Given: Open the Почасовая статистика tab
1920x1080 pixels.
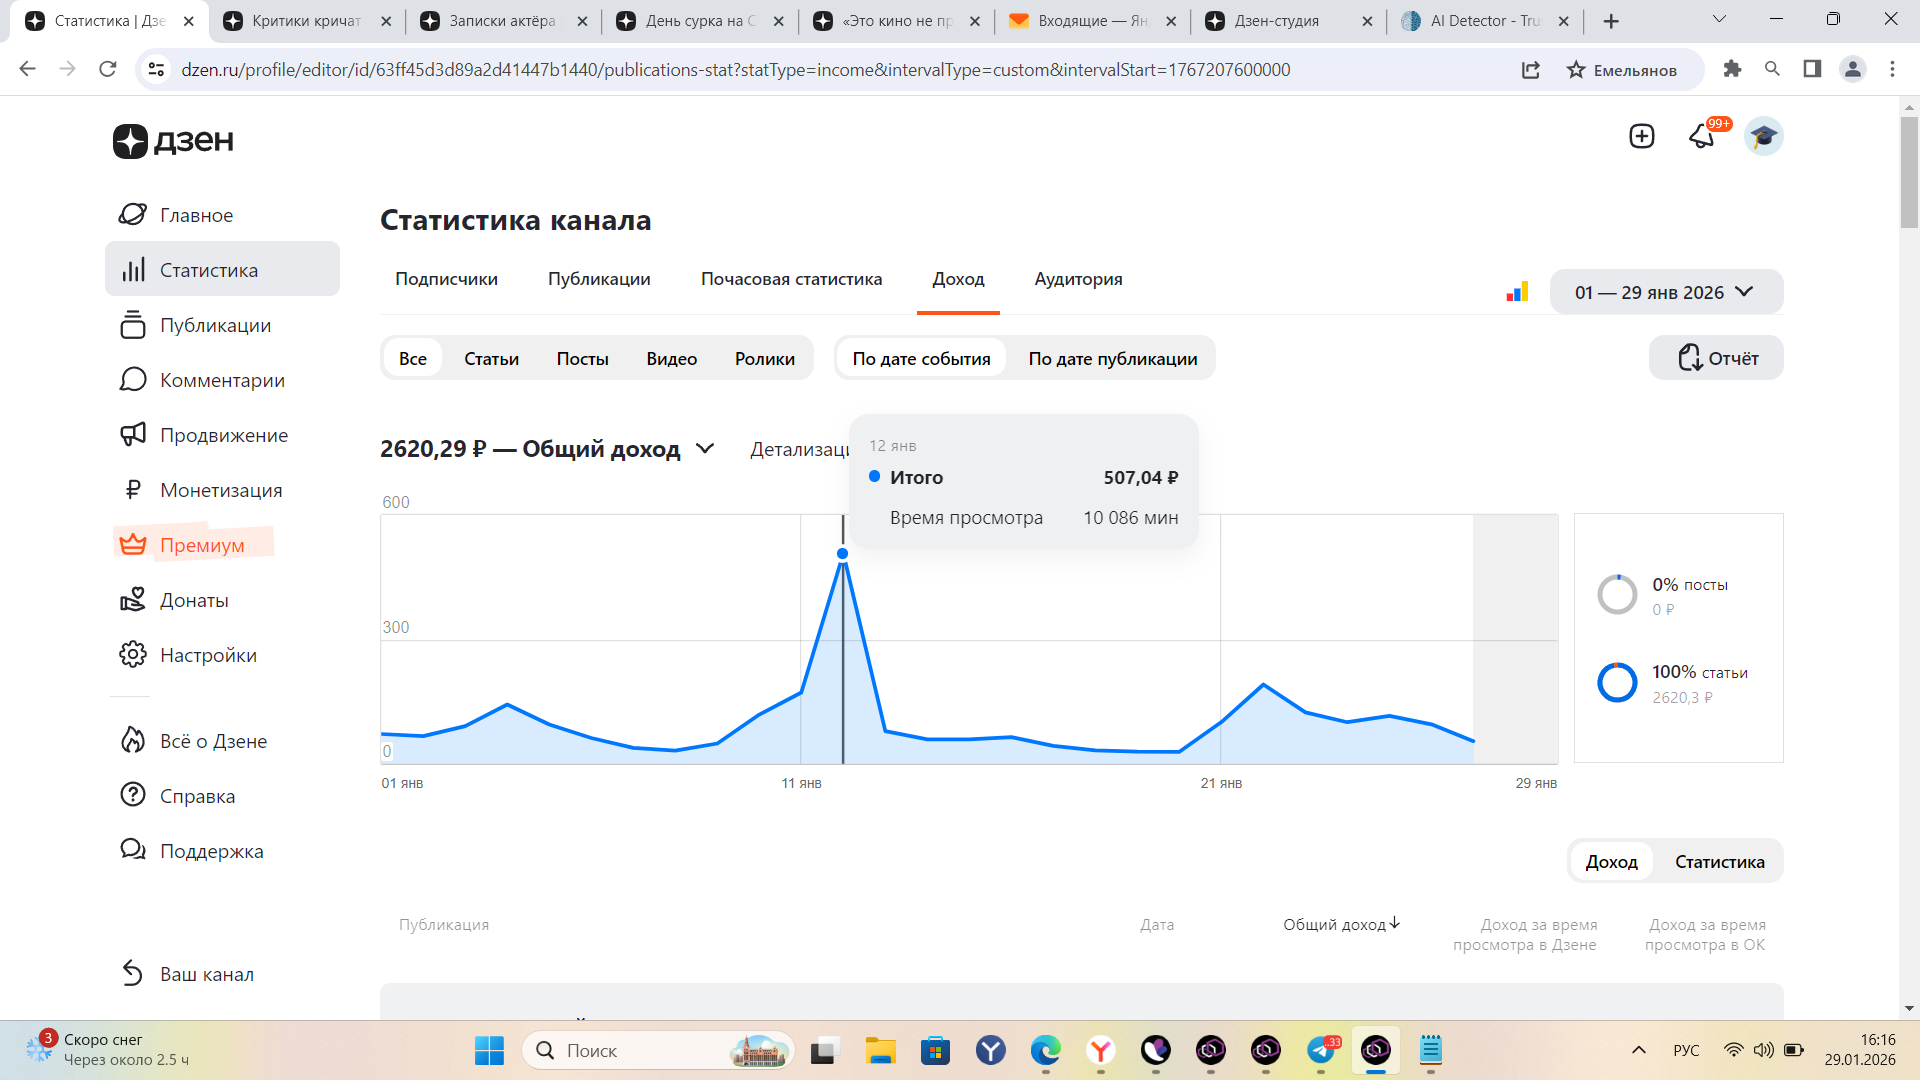Looking at the screenshot, I should coord(791,279).
